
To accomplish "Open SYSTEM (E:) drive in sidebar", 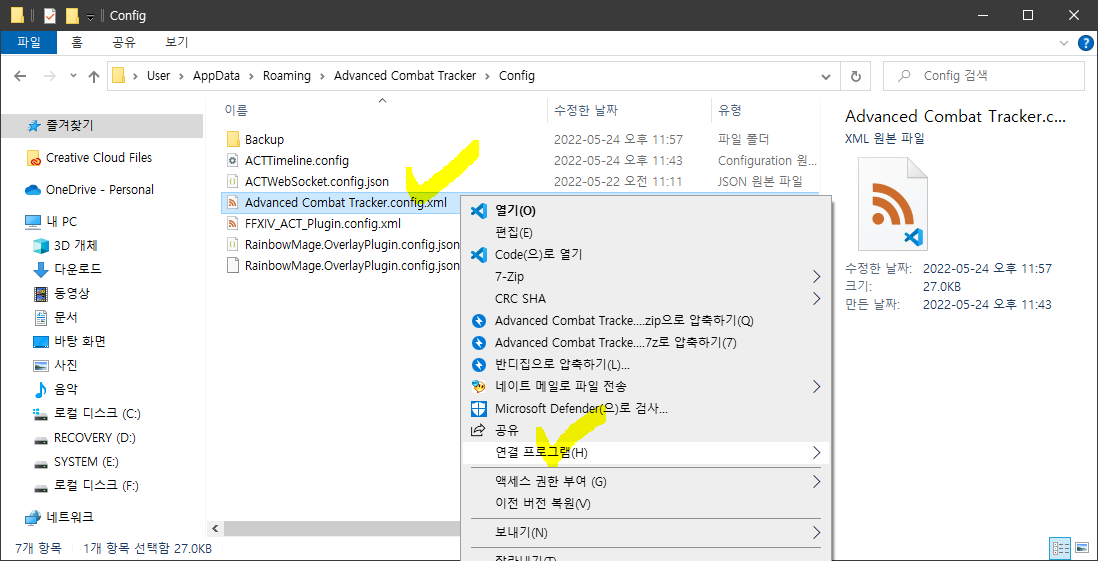I will click(86, 462).
